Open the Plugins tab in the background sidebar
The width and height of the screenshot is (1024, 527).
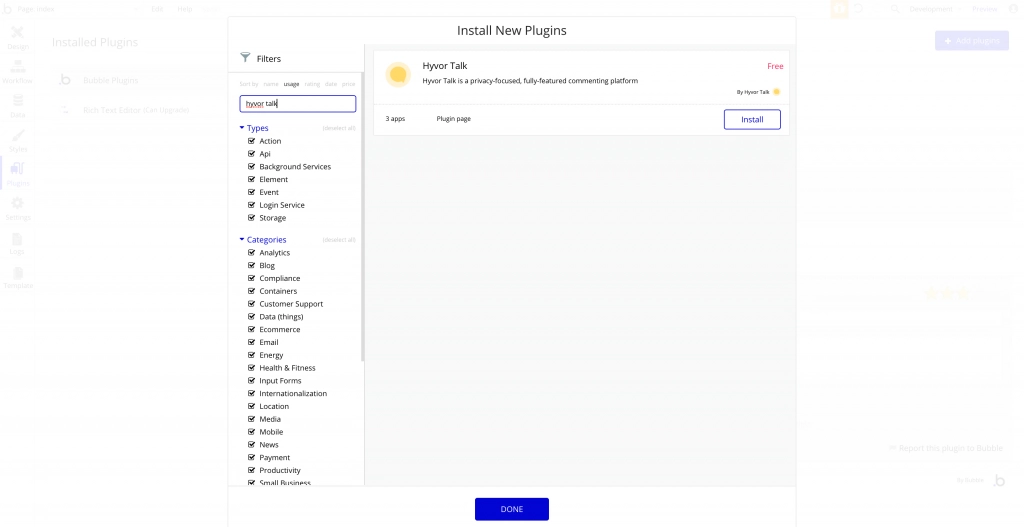point(18,174)
